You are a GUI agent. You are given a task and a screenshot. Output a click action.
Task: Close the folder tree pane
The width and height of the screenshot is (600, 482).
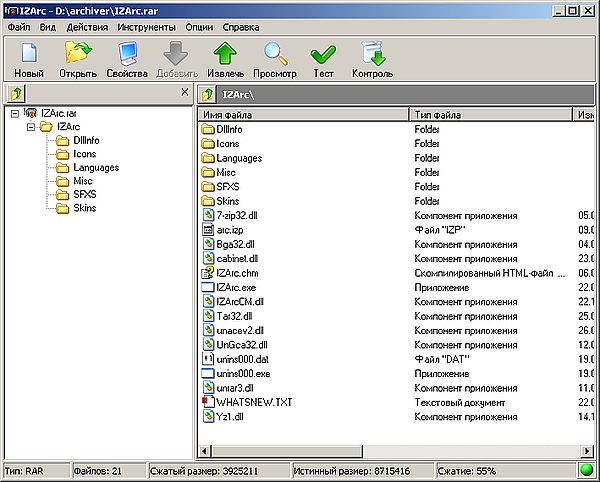click(x=185, y=92)
